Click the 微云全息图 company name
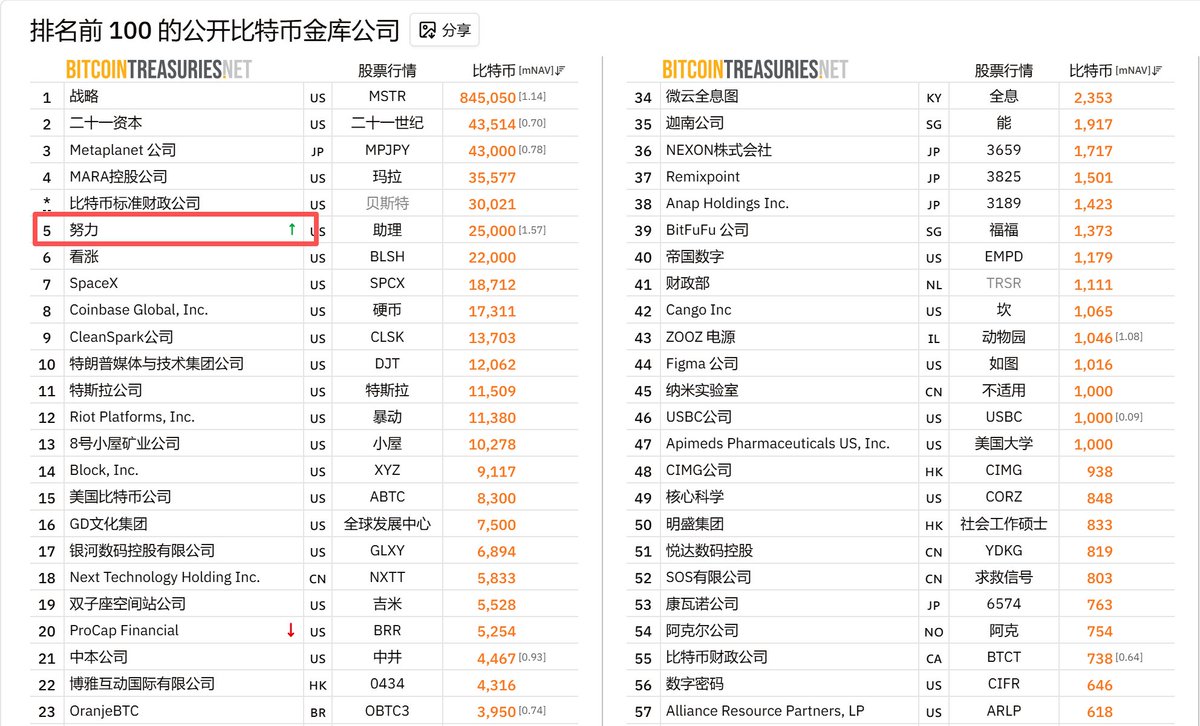 (x=702, y=97)
